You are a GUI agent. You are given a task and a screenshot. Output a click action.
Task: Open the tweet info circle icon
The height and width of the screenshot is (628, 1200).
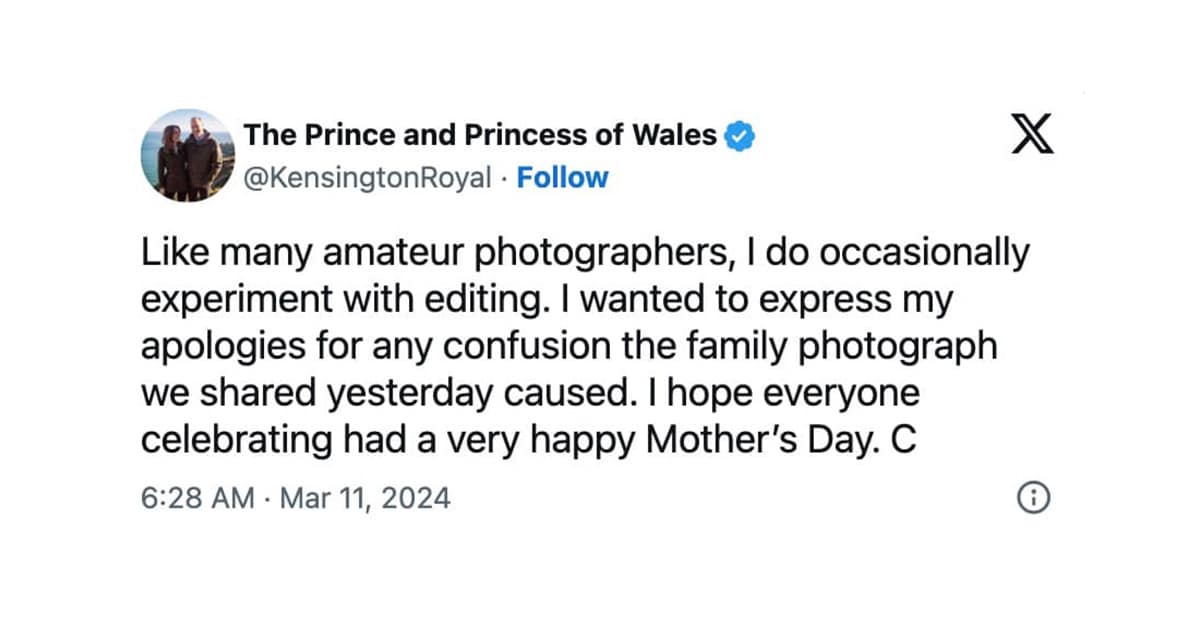click(x=1032, y=497)
